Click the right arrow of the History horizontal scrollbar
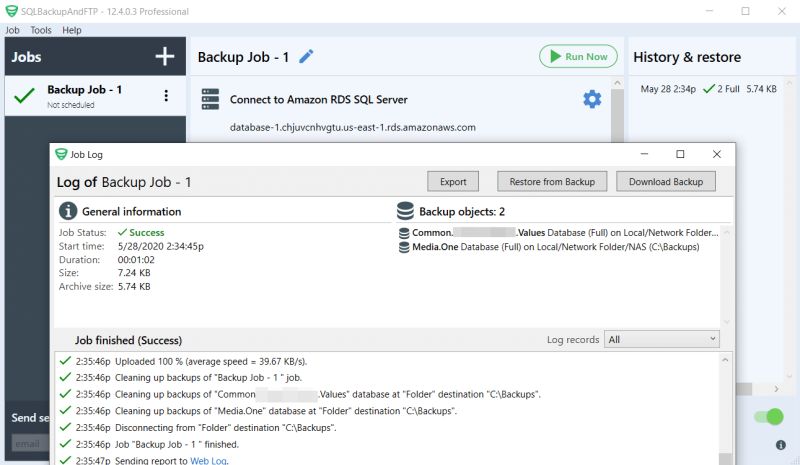This screenshot has height=465, width=800. (x=776, y=389)
